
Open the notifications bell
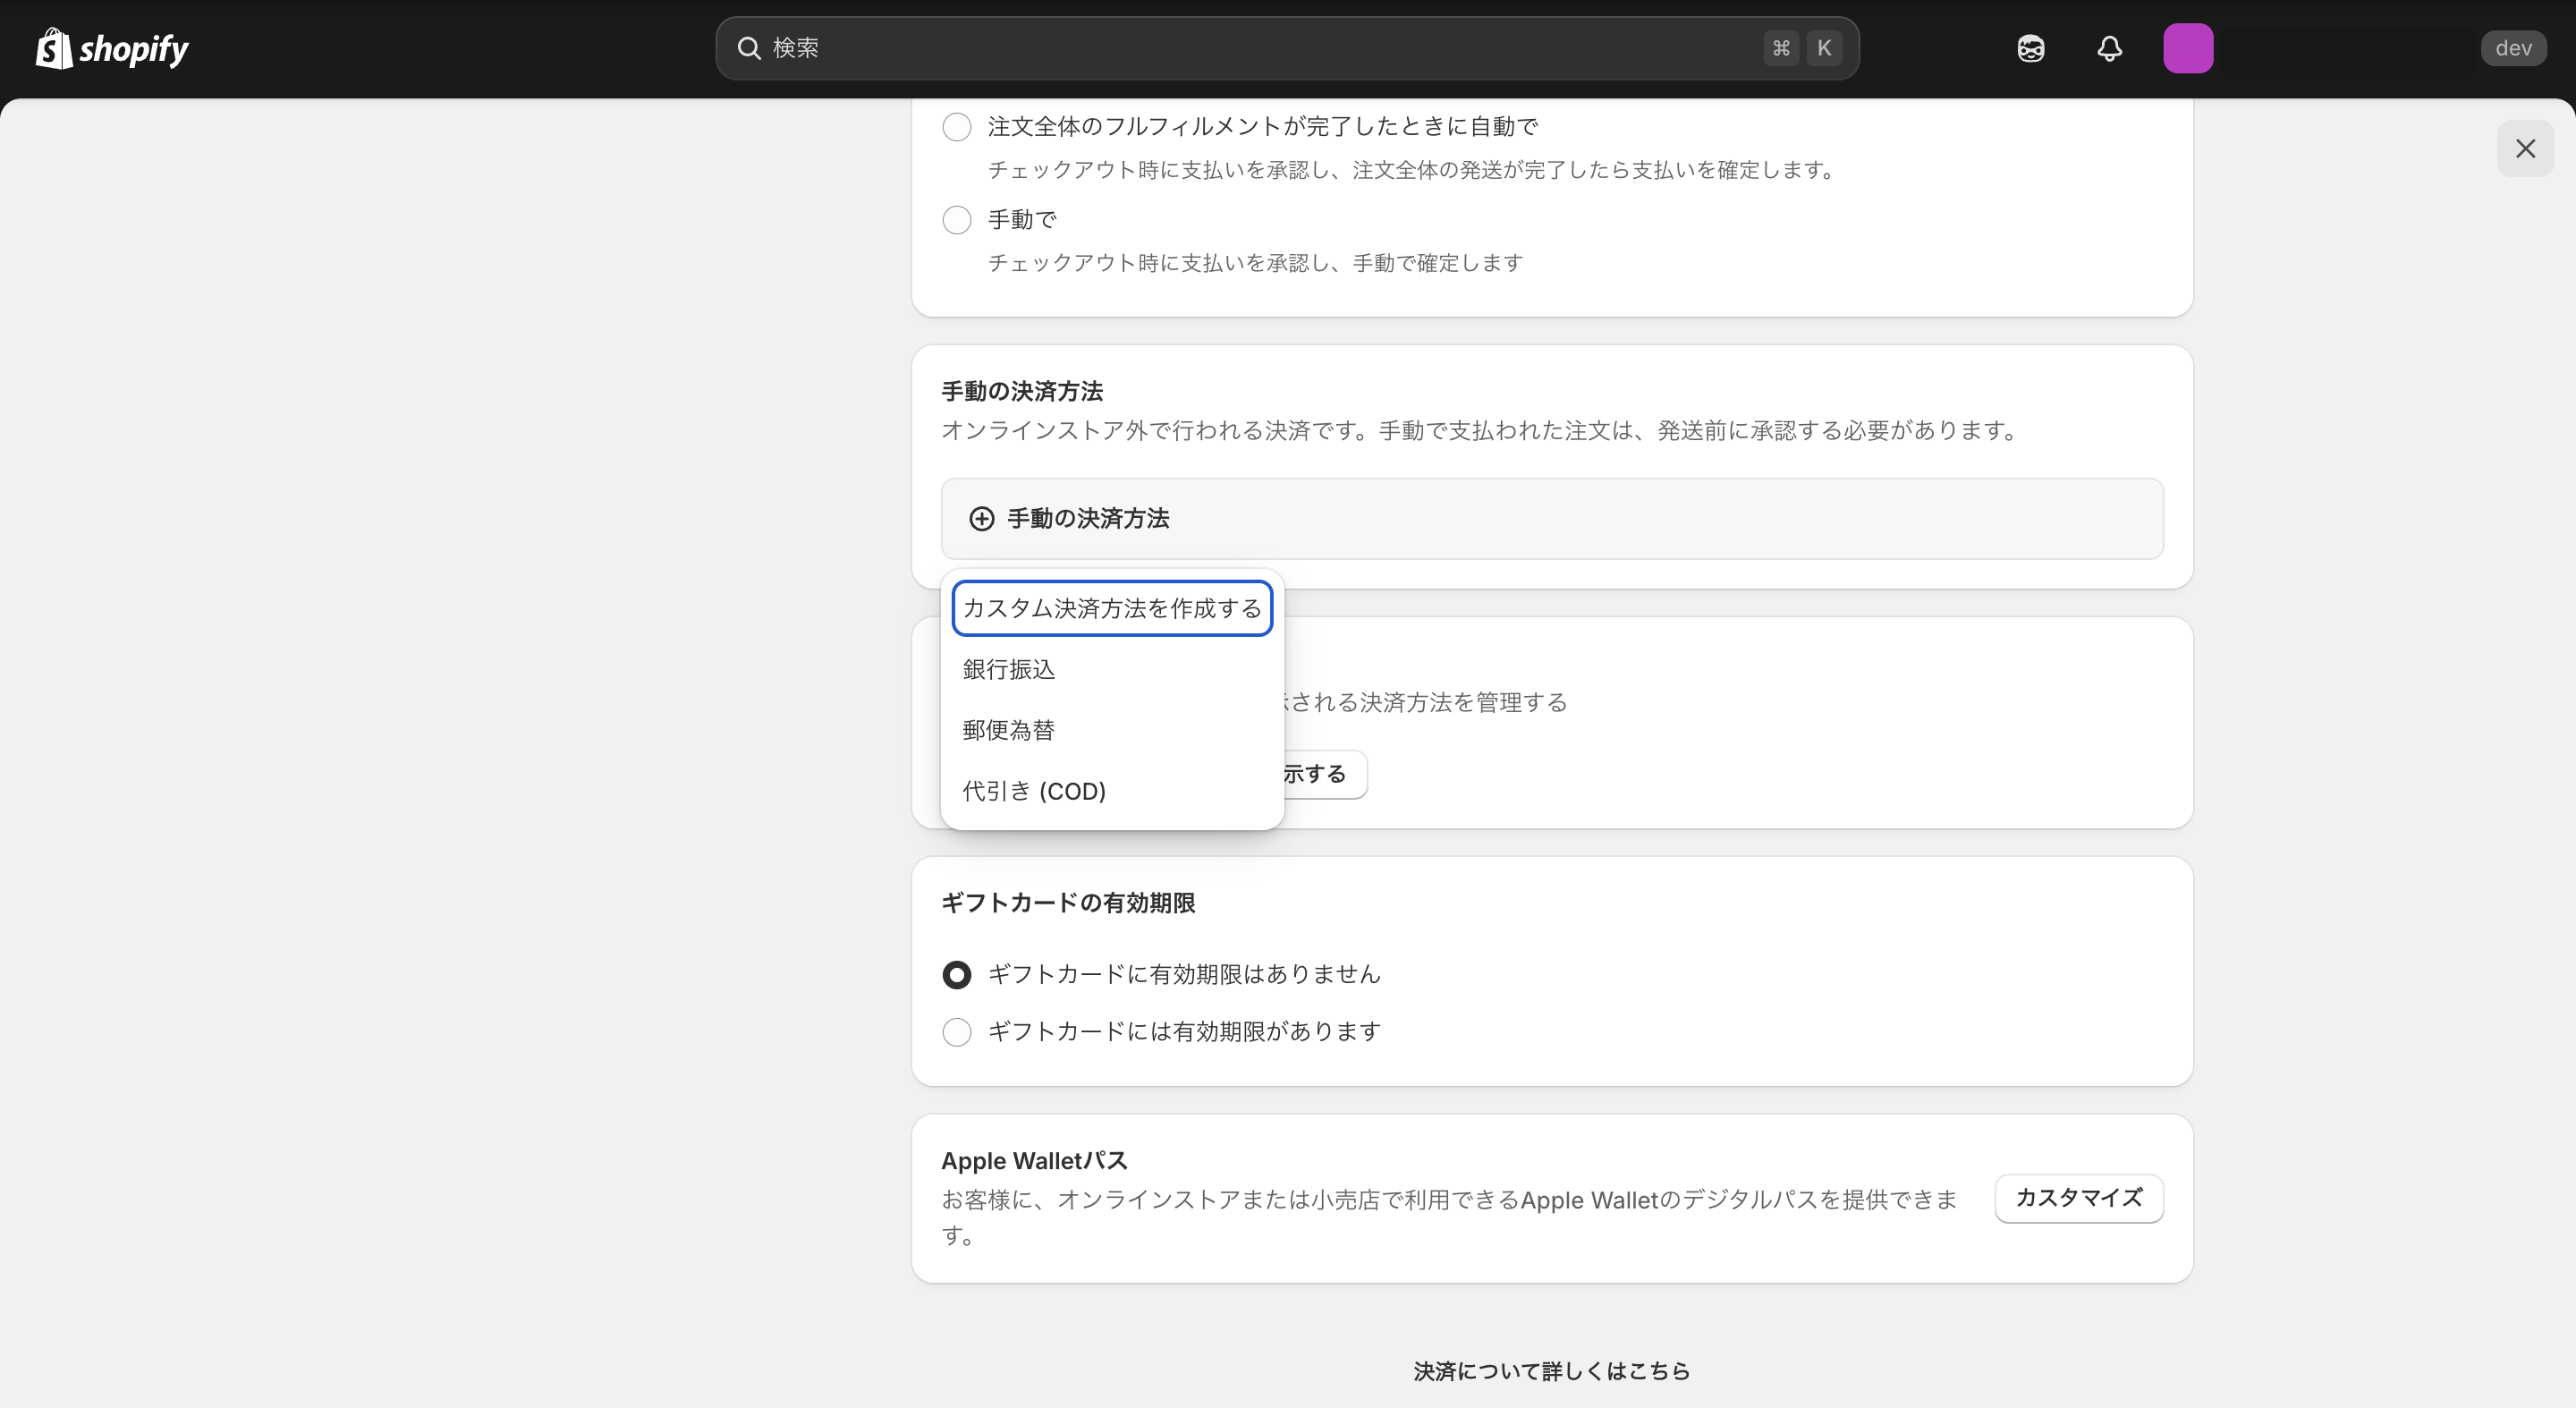tap(2110, 47)
